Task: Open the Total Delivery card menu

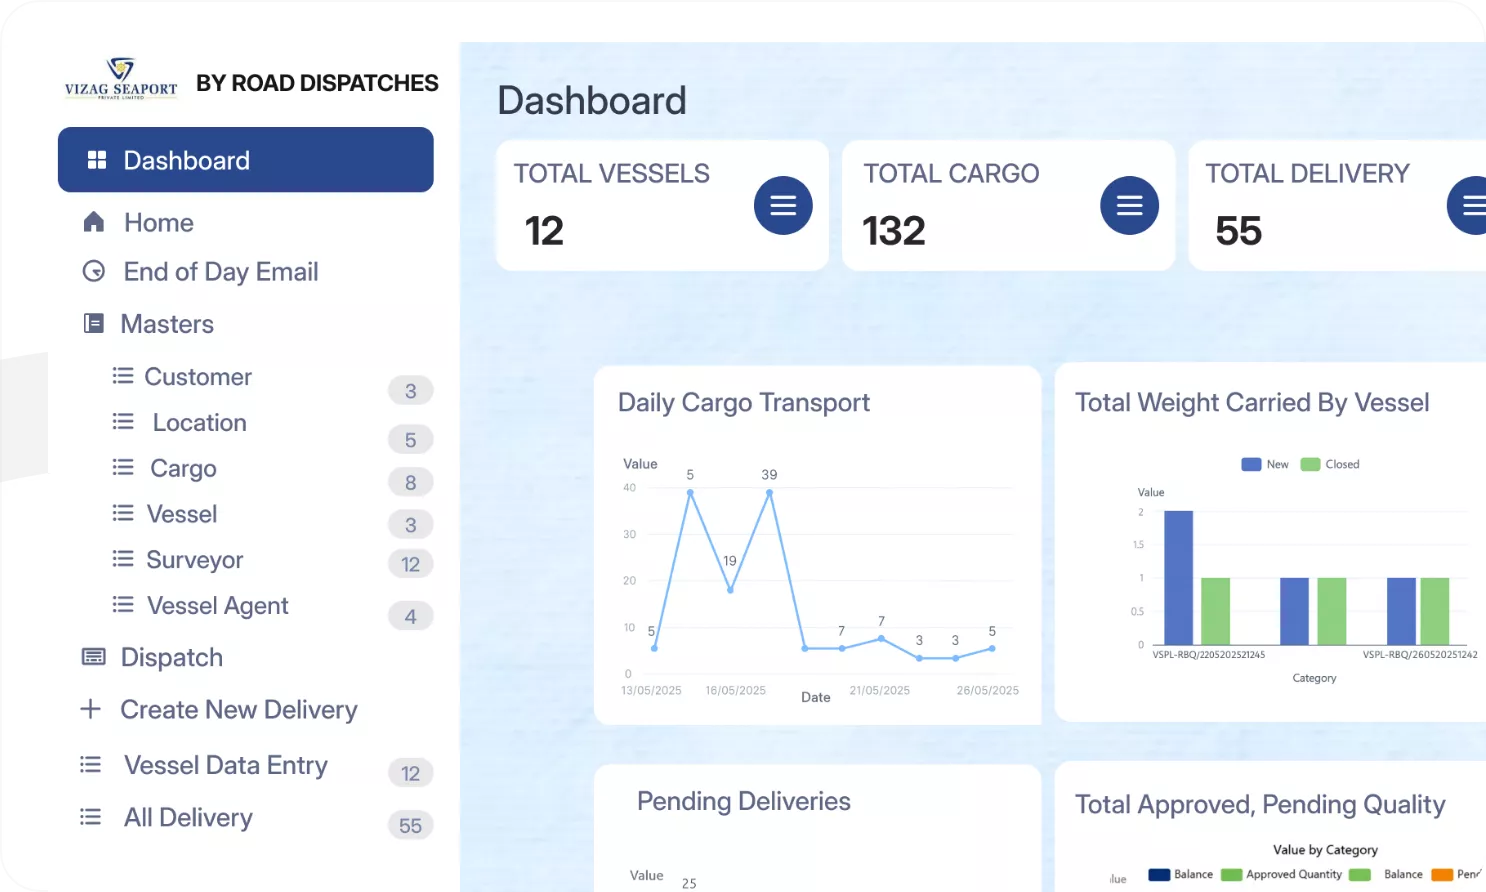Action: click(x=1469, y=206)
